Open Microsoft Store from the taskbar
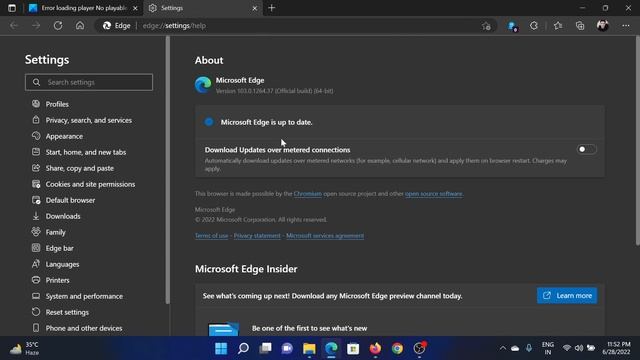This screenshot has width=640, height=360. coord(353,349)
